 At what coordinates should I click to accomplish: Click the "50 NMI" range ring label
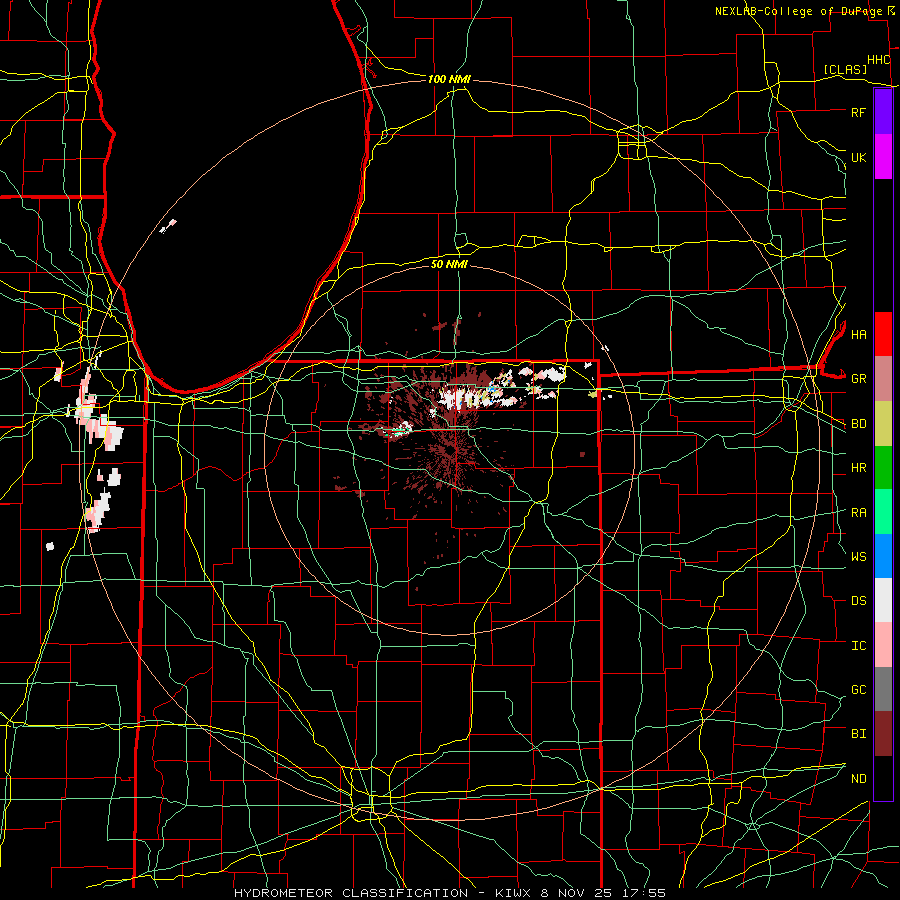click(449, 264)
